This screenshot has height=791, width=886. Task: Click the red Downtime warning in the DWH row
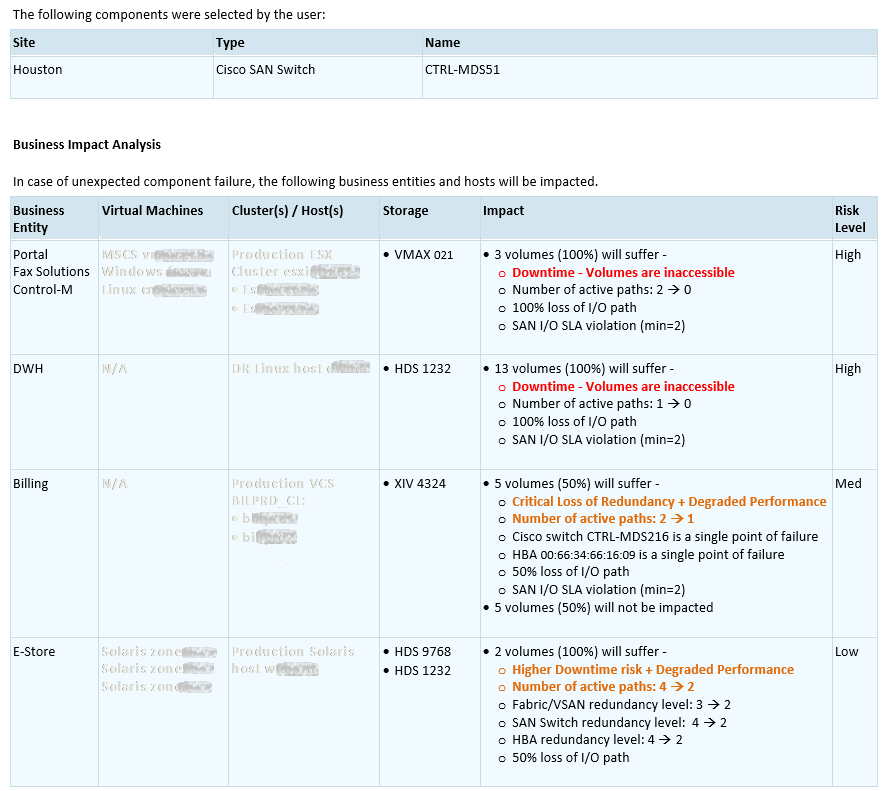tap(623, 386)
